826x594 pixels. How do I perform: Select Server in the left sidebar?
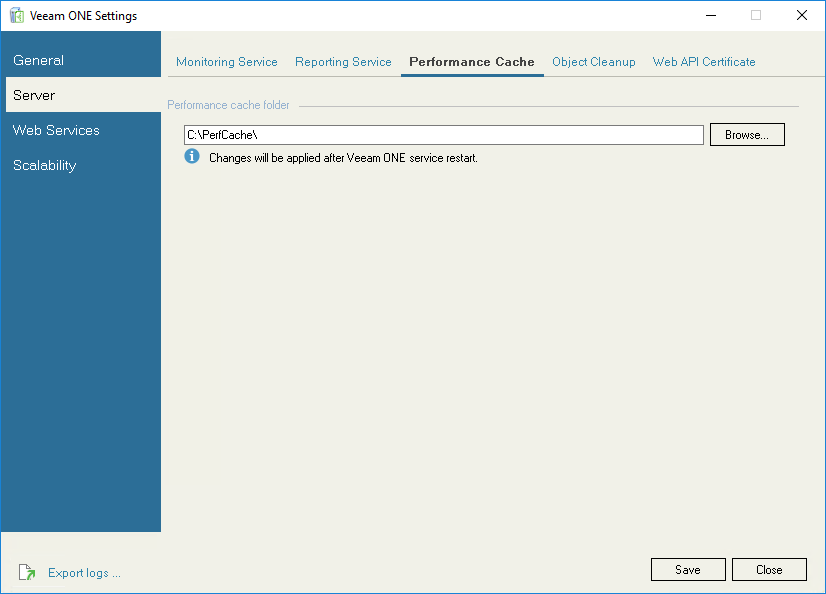(x=33, y=95)
